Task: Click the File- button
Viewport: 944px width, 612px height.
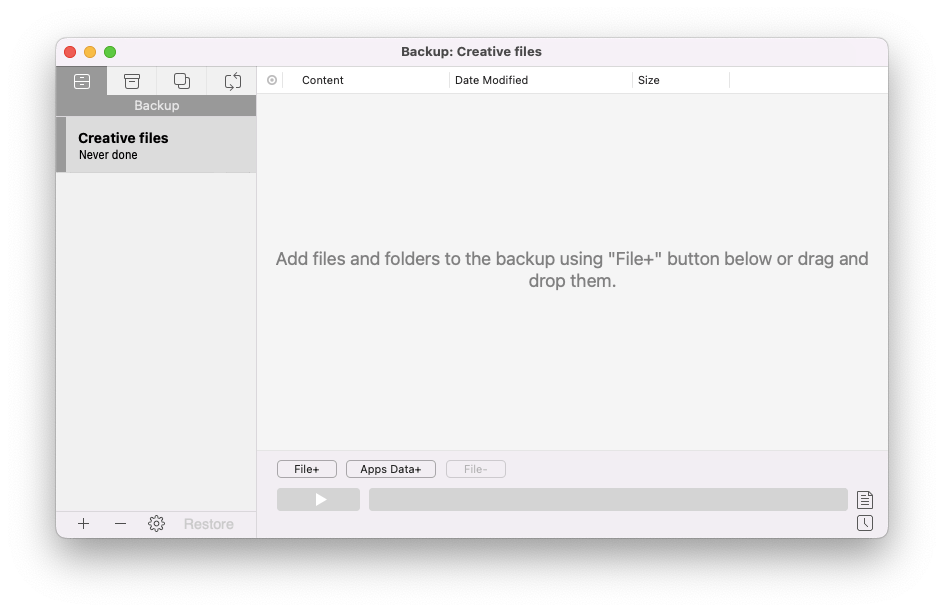Action: click(476, 469)
